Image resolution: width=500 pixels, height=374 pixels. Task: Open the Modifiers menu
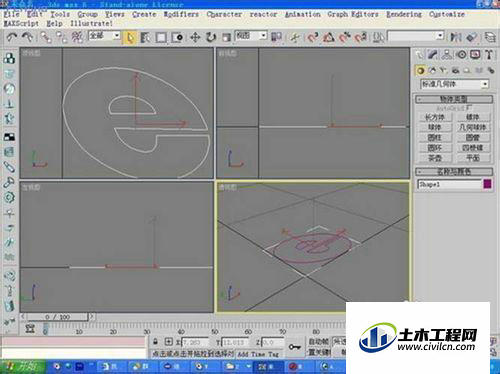click(181, 14)
